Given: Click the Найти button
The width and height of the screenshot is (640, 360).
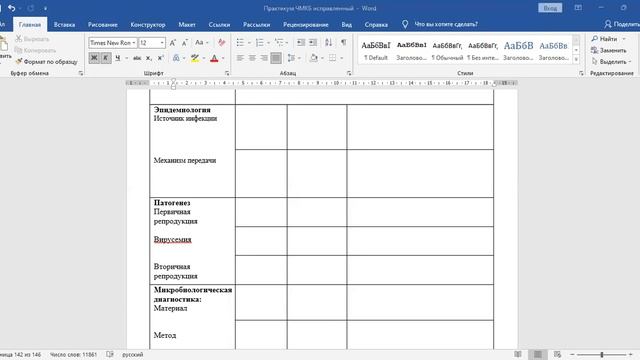Looking at the screenshot, I should (608, 39).
